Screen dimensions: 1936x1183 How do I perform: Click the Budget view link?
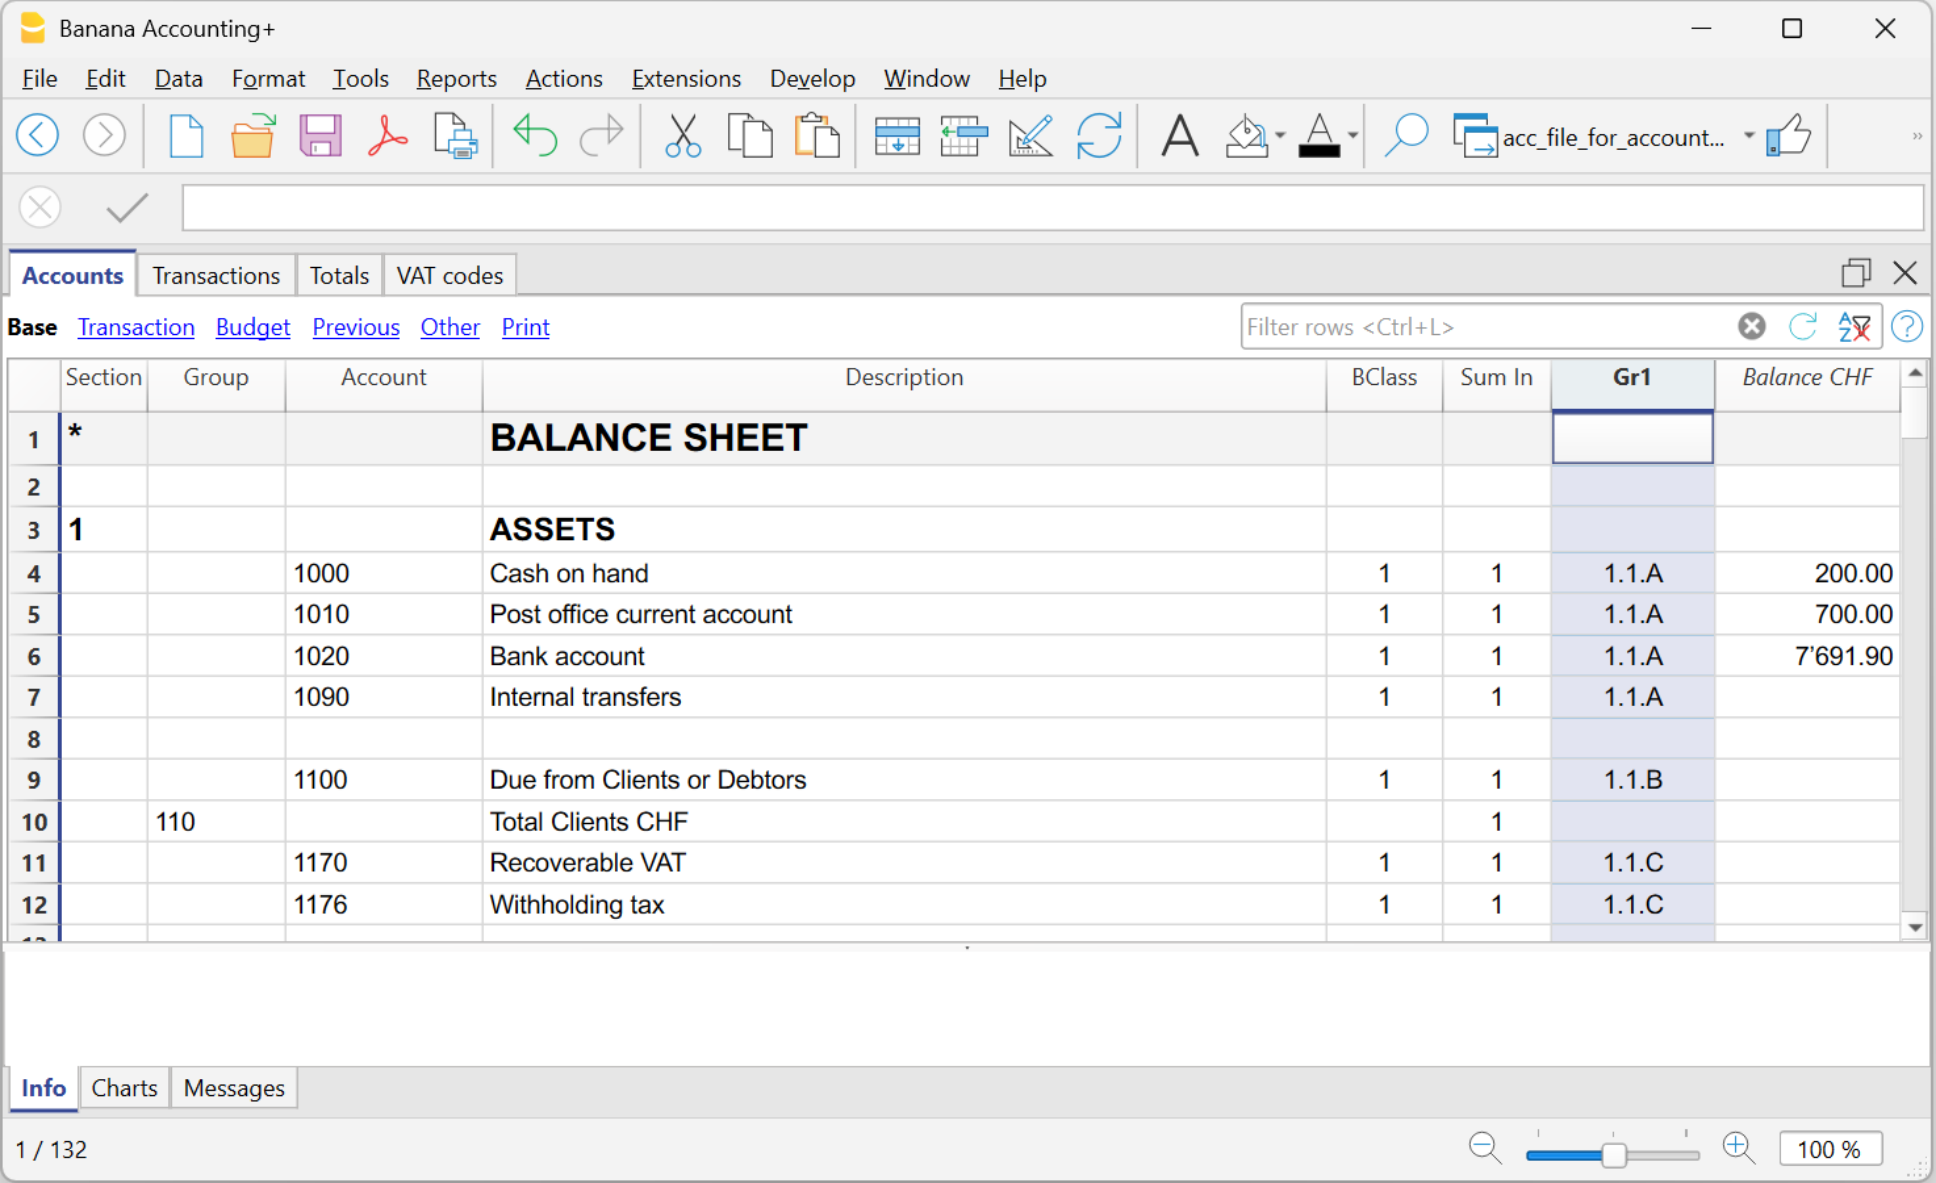252,327
